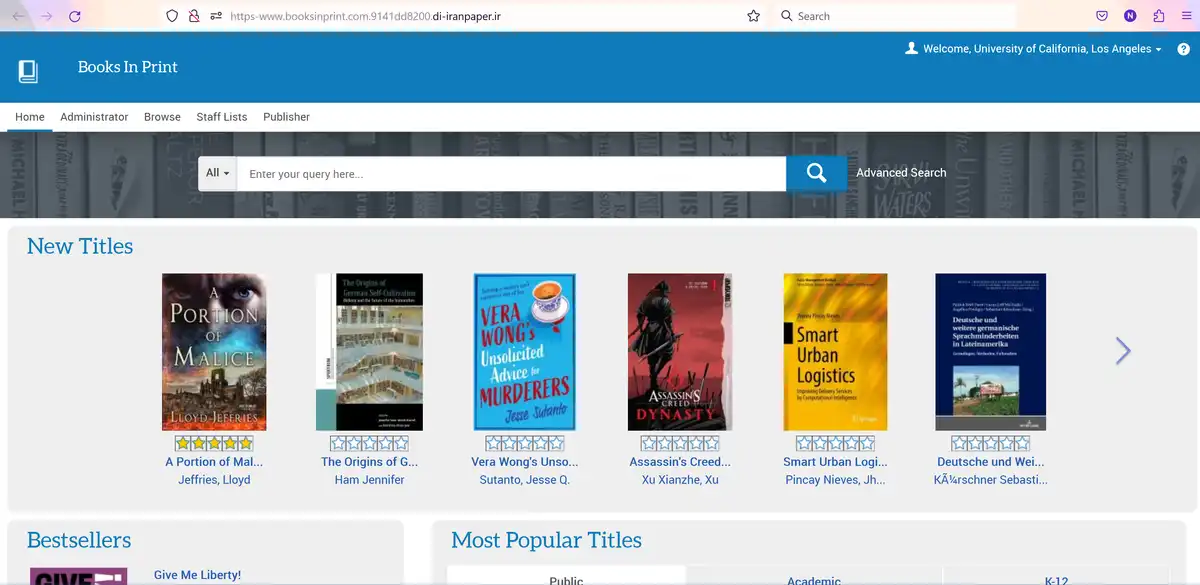This screenshot has width=1200, height=585.
Task: Open the Smart Urban Logi... title link
Action: coord(835,462)
